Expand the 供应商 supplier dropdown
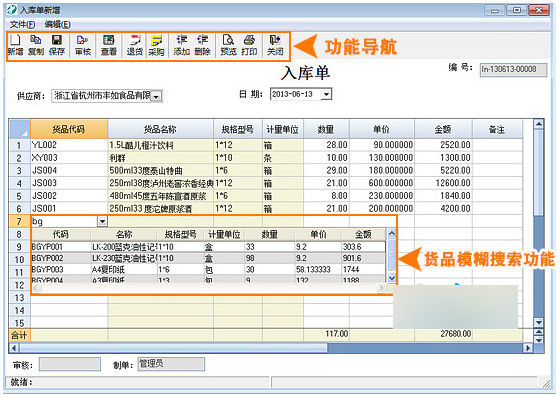The width and height of the screenshot is (560, 398). coord(156,96)
